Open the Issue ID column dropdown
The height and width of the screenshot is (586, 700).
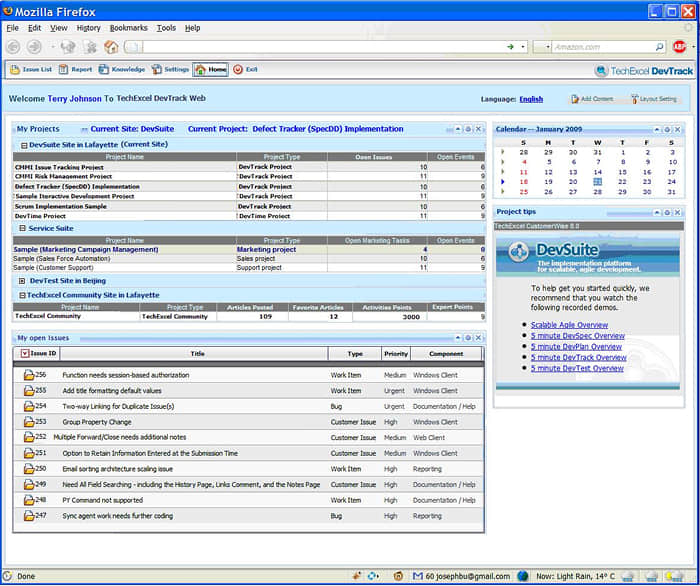coord(25,353)
